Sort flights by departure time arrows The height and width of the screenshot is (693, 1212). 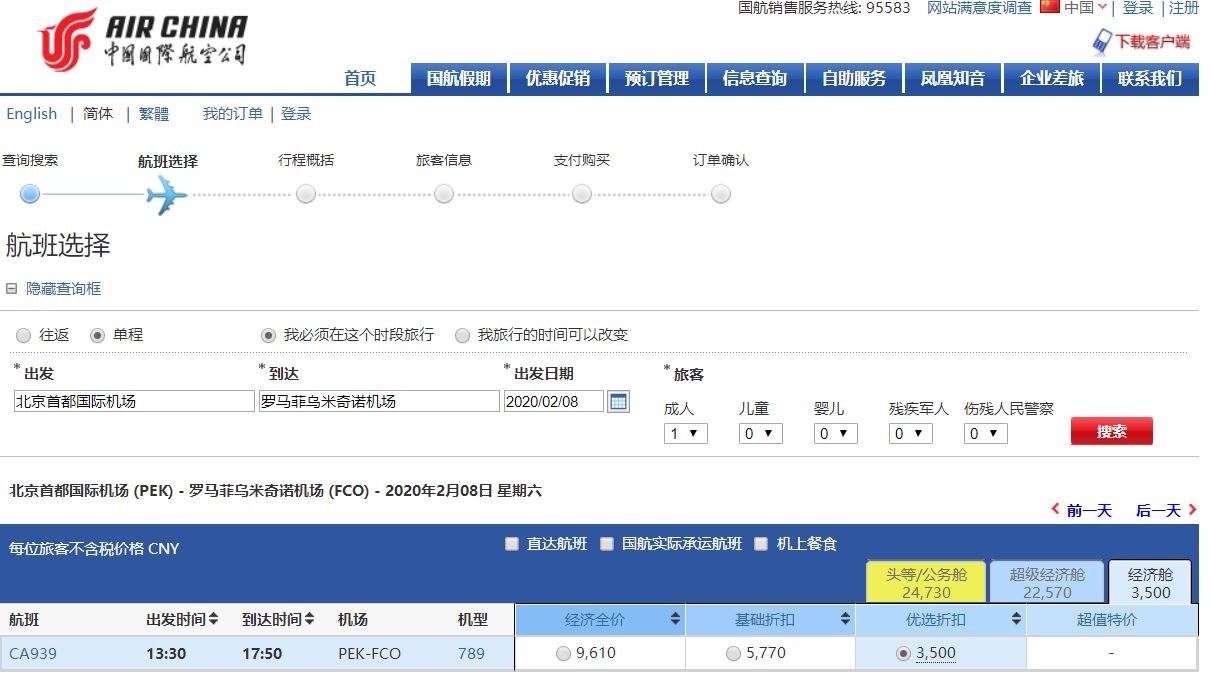click(x=213, y=620)
